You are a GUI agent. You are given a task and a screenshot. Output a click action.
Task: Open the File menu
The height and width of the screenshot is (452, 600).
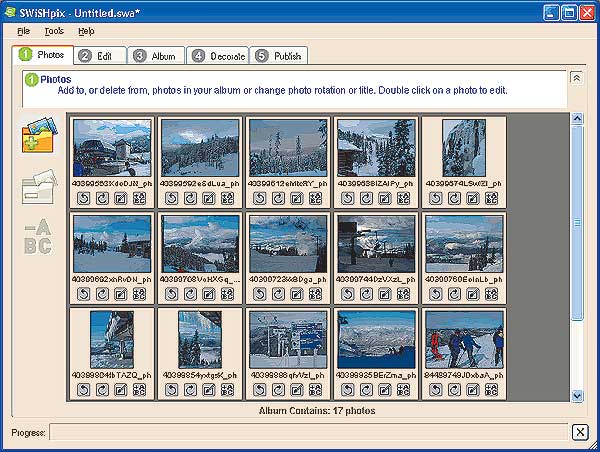click(x=23, y=32)
